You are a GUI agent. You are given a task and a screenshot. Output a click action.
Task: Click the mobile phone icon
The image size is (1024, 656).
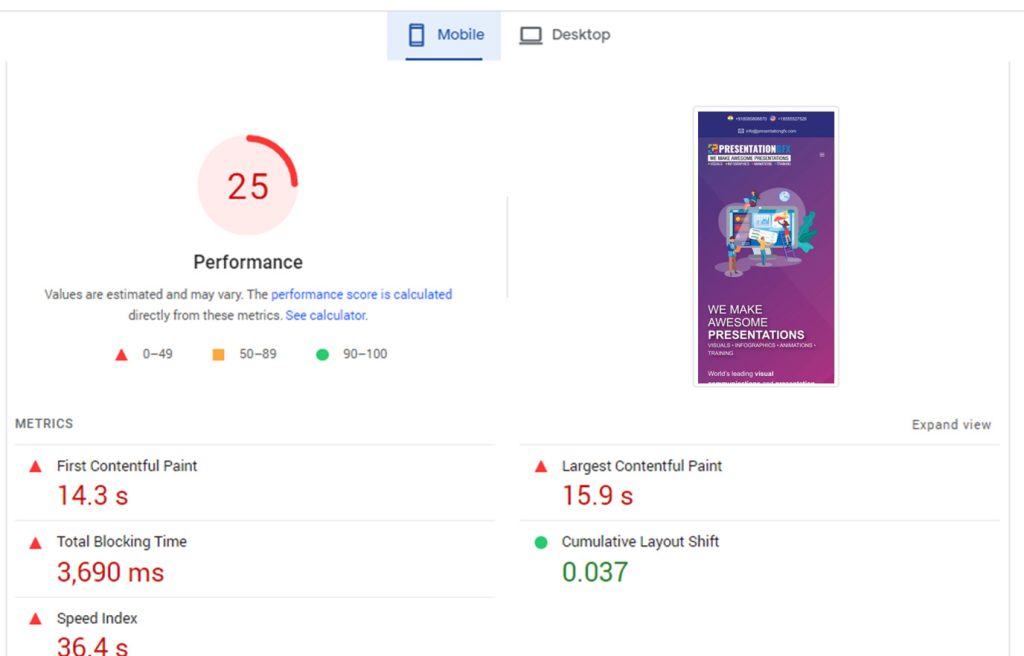click(416, 35)
